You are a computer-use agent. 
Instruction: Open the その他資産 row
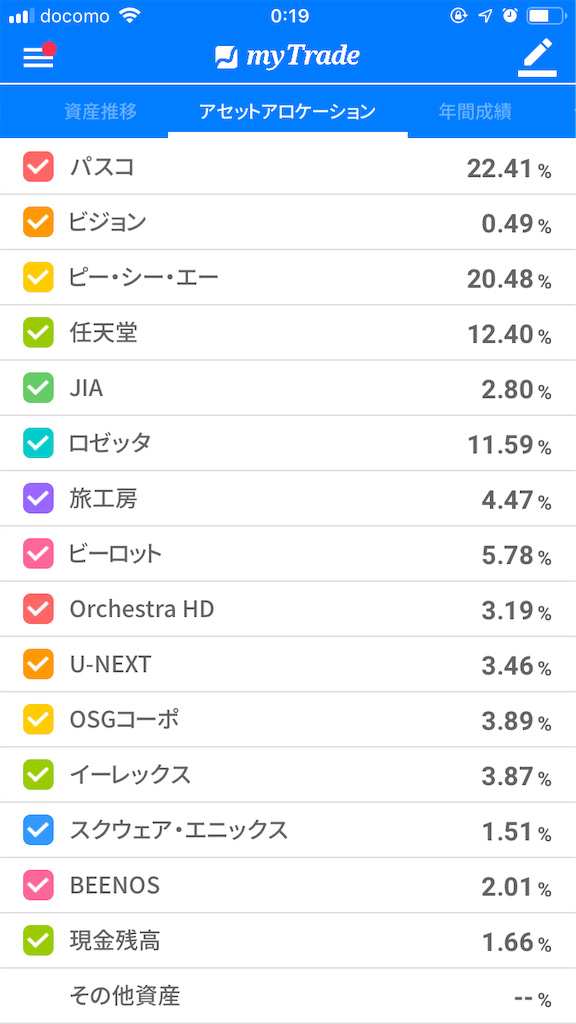point(288,996)
